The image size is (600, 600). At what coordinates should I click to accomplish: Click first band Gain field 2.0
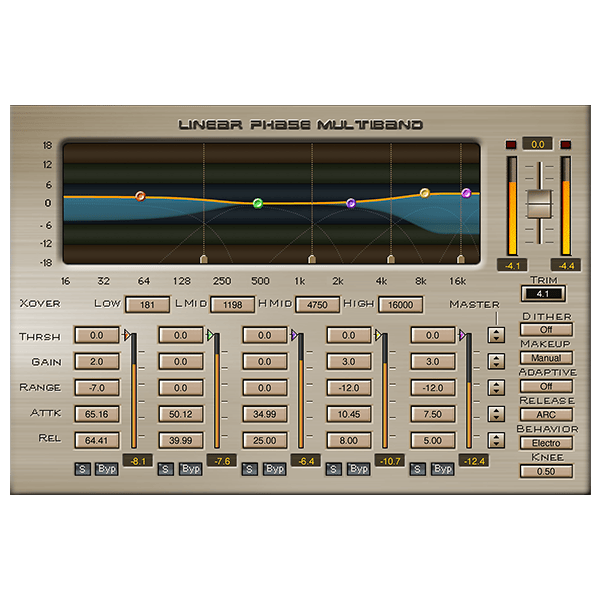click(97, 361)
